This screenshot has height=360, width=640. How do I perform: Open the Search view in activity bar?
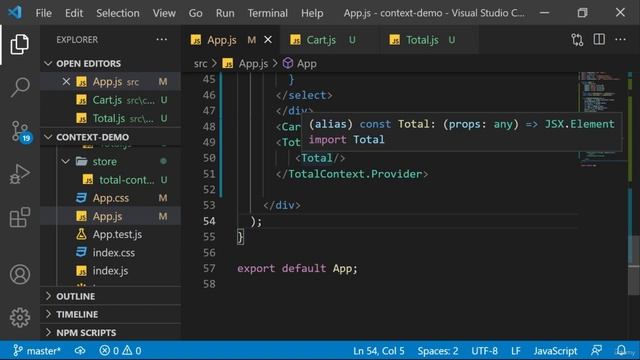coord(19,87)
